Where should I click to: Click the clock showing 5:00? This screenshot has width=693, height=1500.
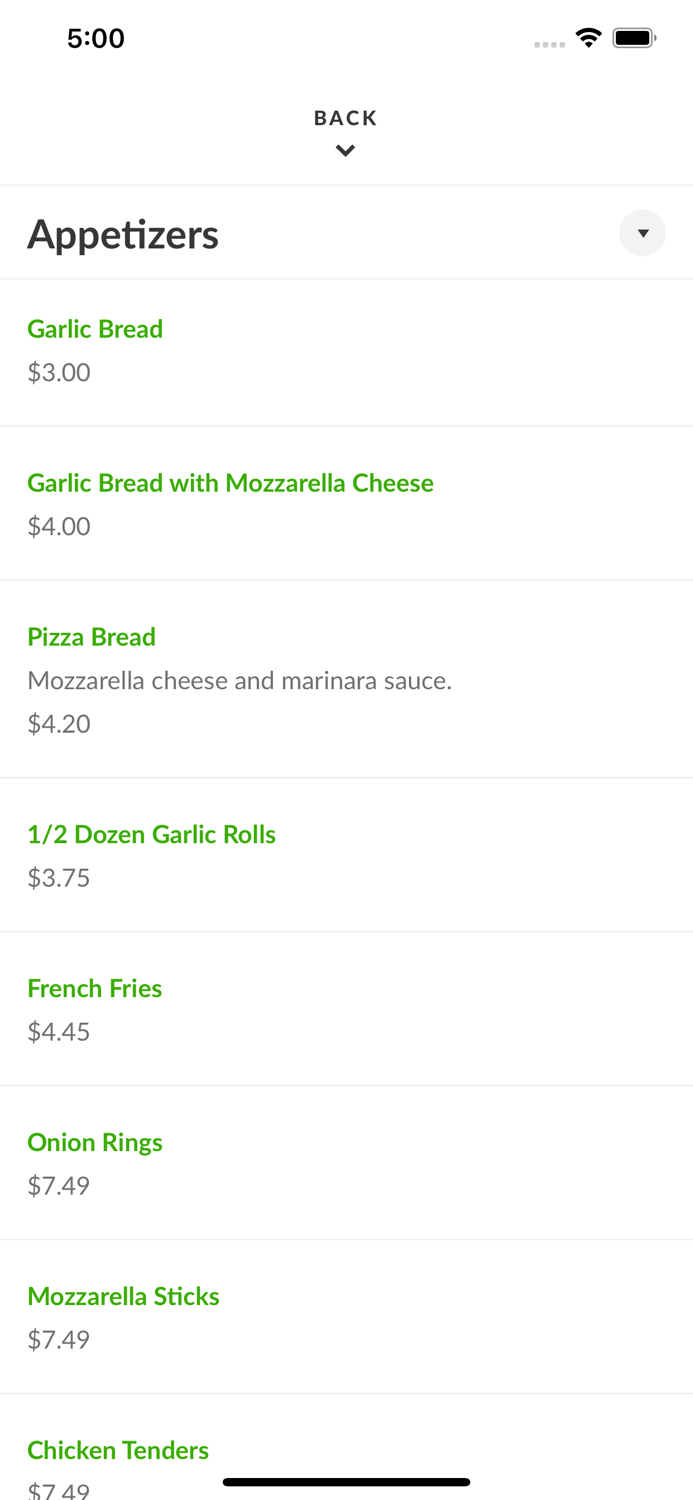coord(96,38)
